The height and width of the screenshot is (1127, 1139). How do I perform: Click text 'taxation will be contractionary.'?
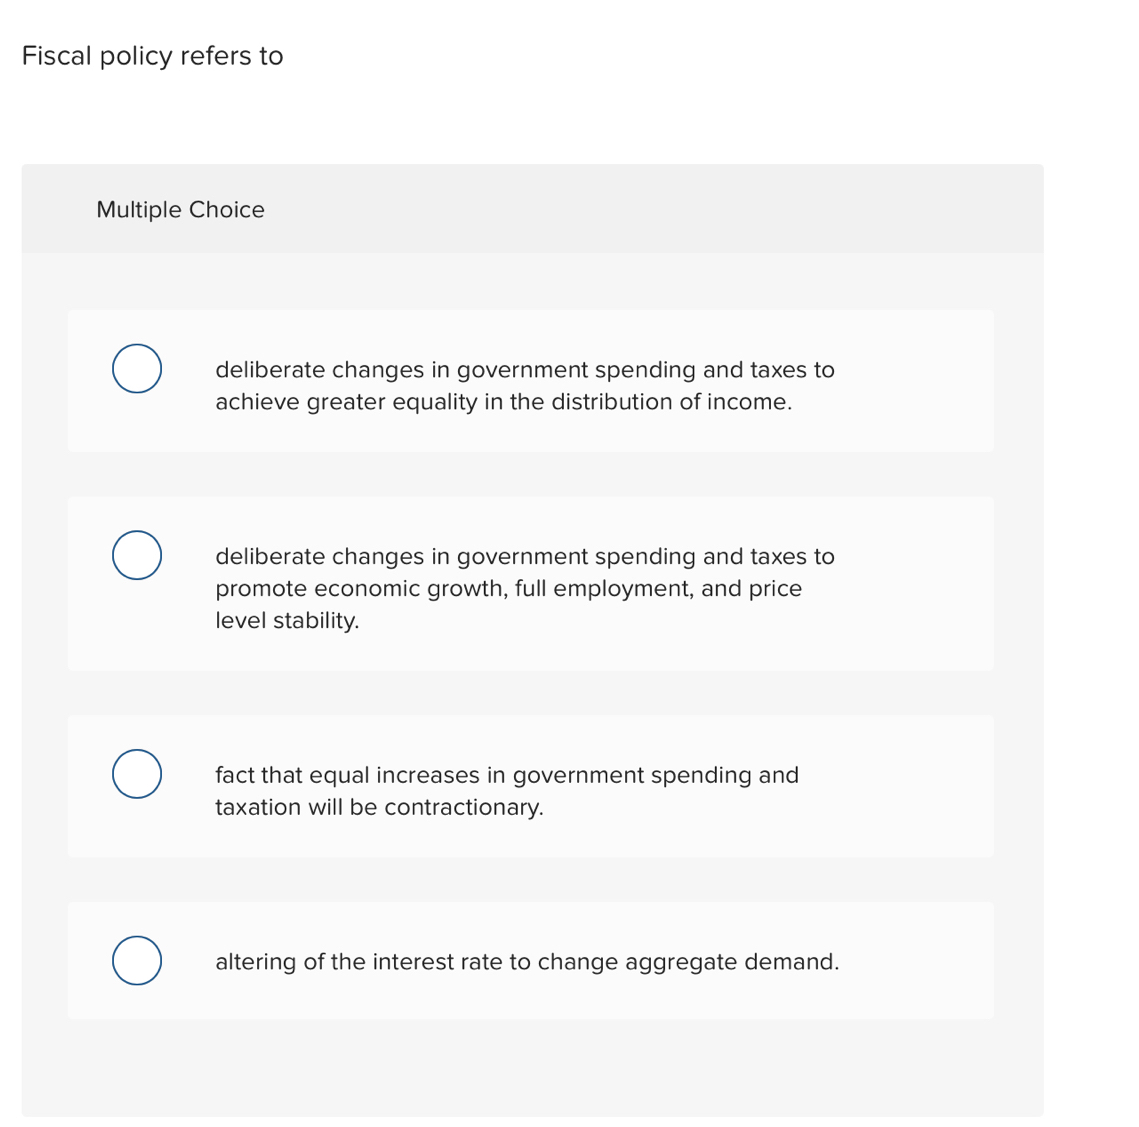(x=379, y=807)
